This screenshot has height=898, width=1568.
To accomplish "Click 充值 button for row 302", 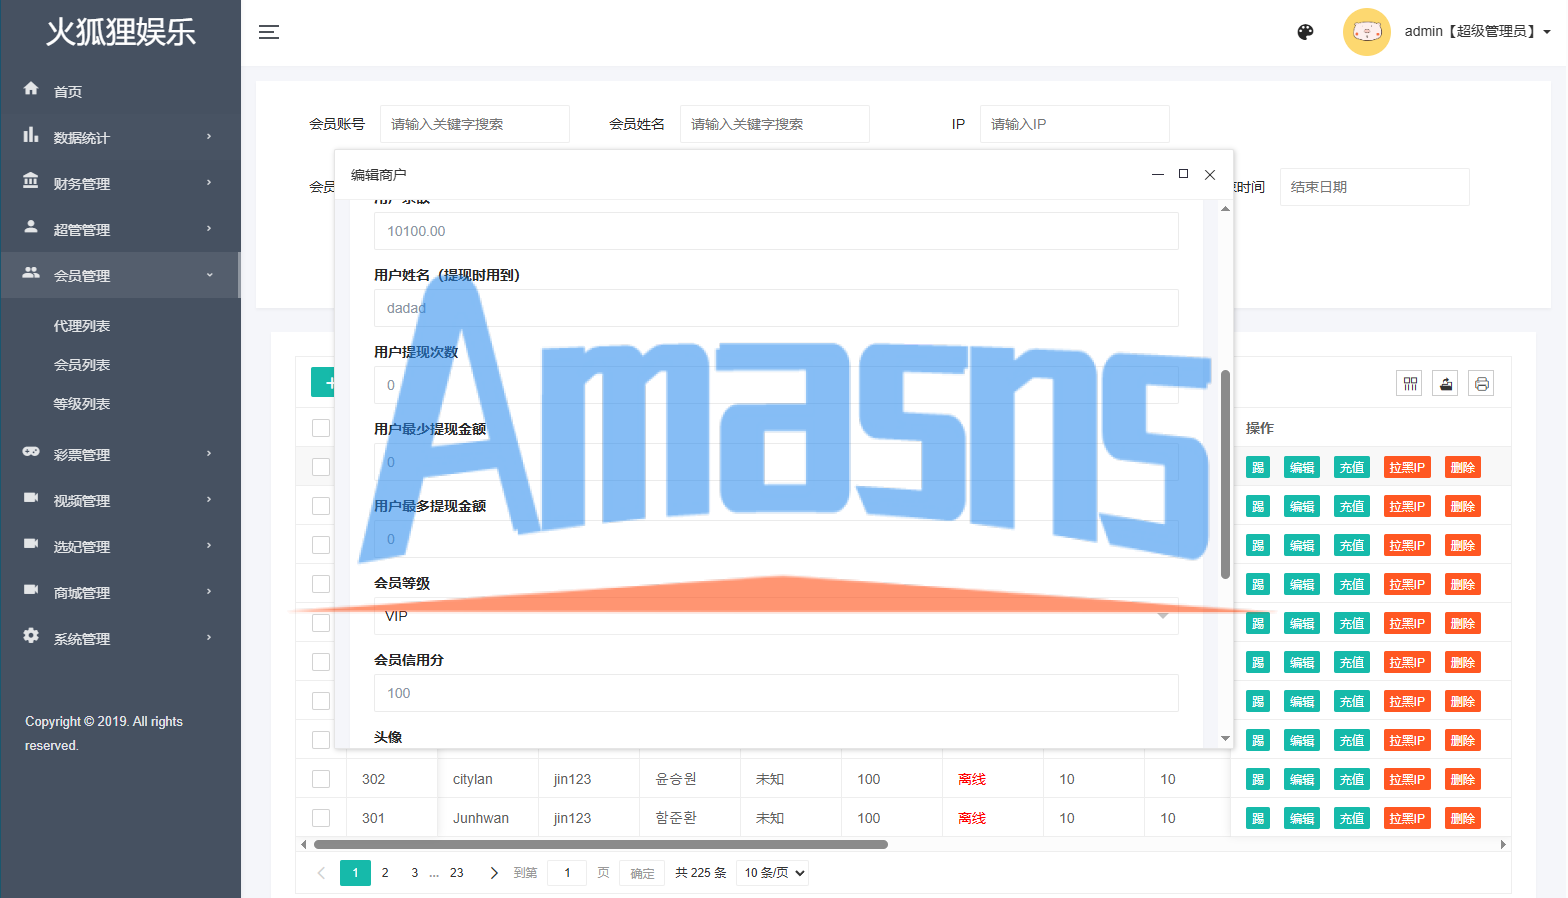I will pos(1352,779).
